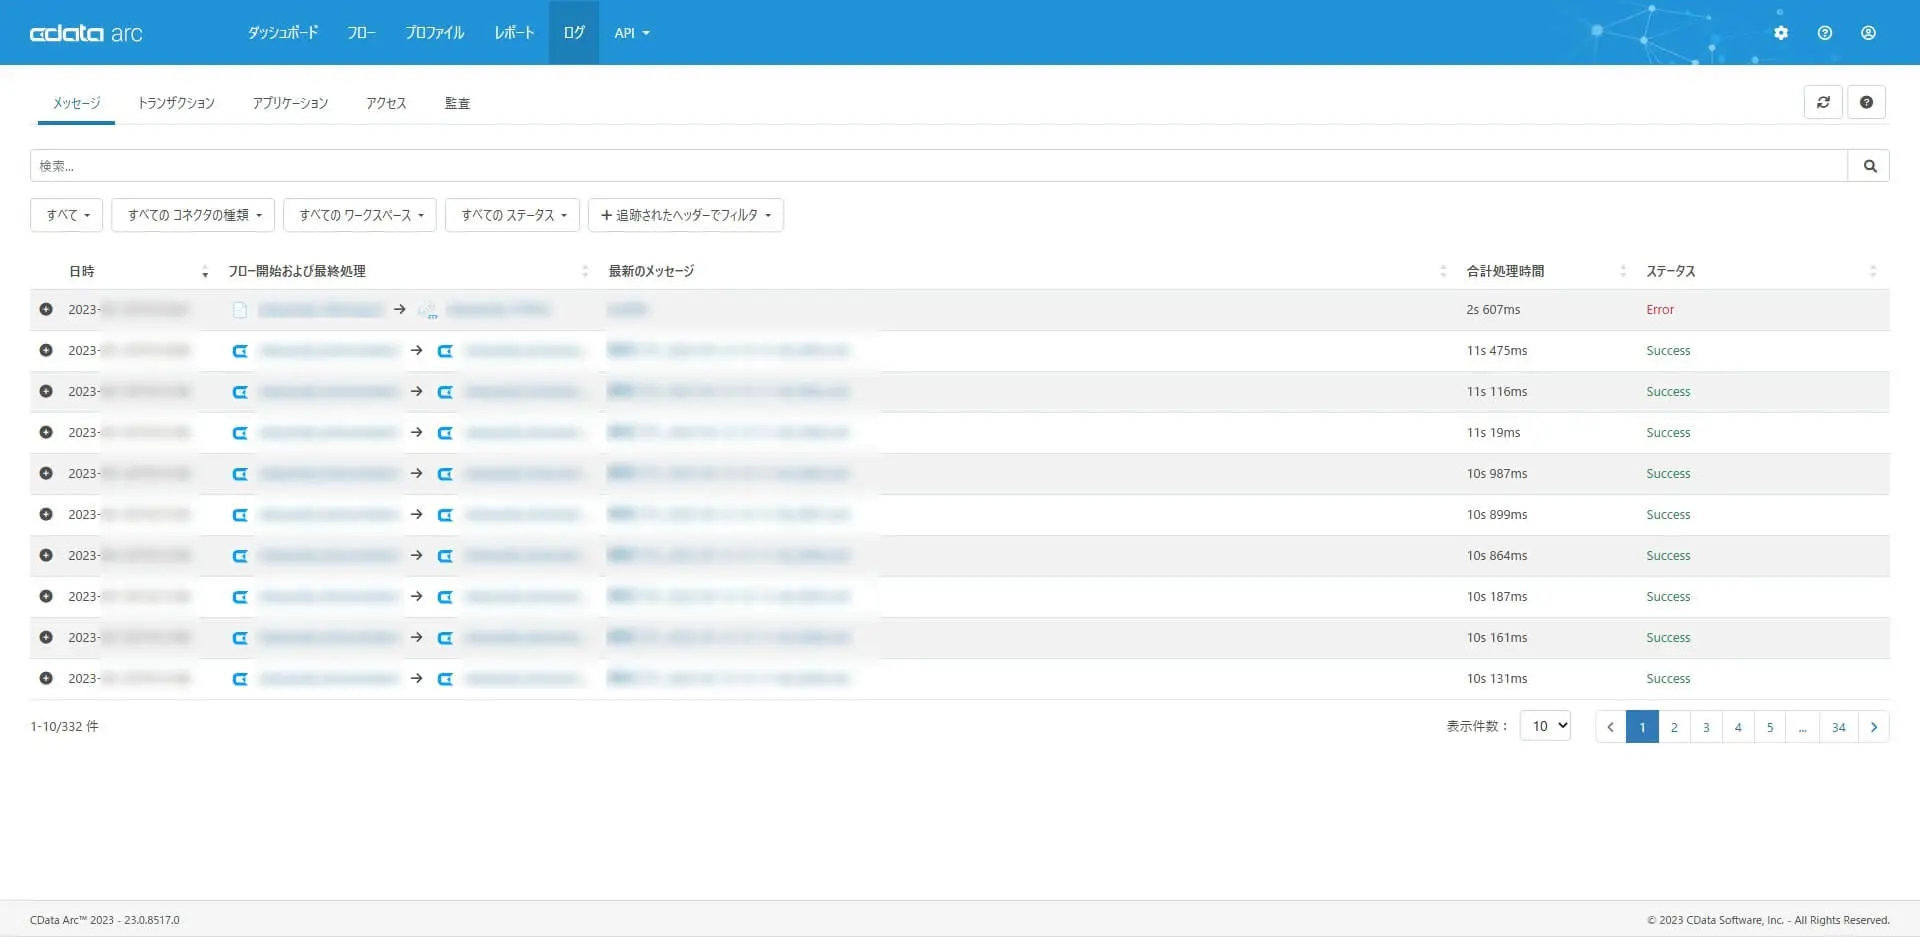The image size is (1920, 937).
Task: Open the すべて filter dropdown
Action: point(67,215)
